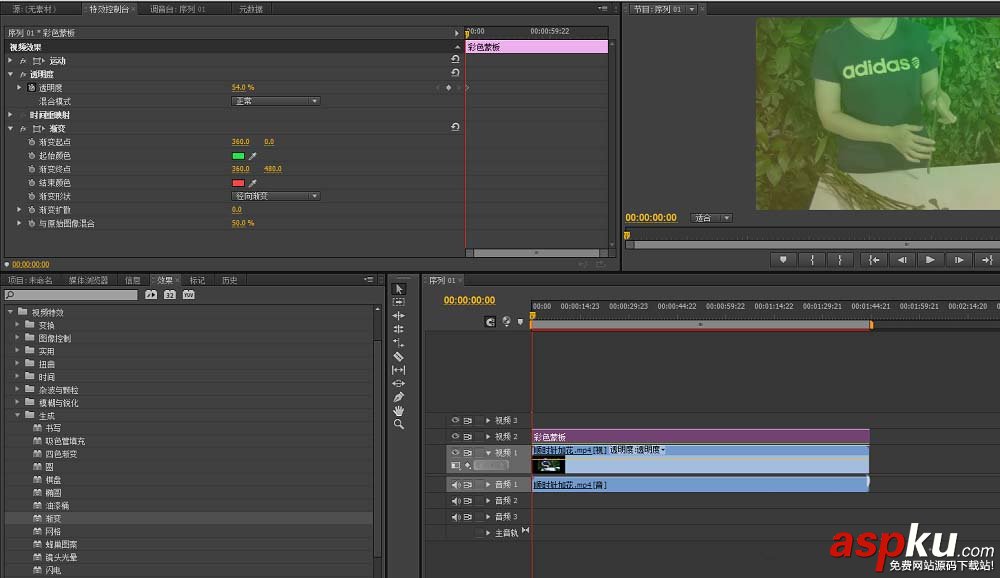Mute the 音频 1 track speaker
The height and width of the screenshot is (578, 1000).
pyautogui.click(x=455, y=485)
